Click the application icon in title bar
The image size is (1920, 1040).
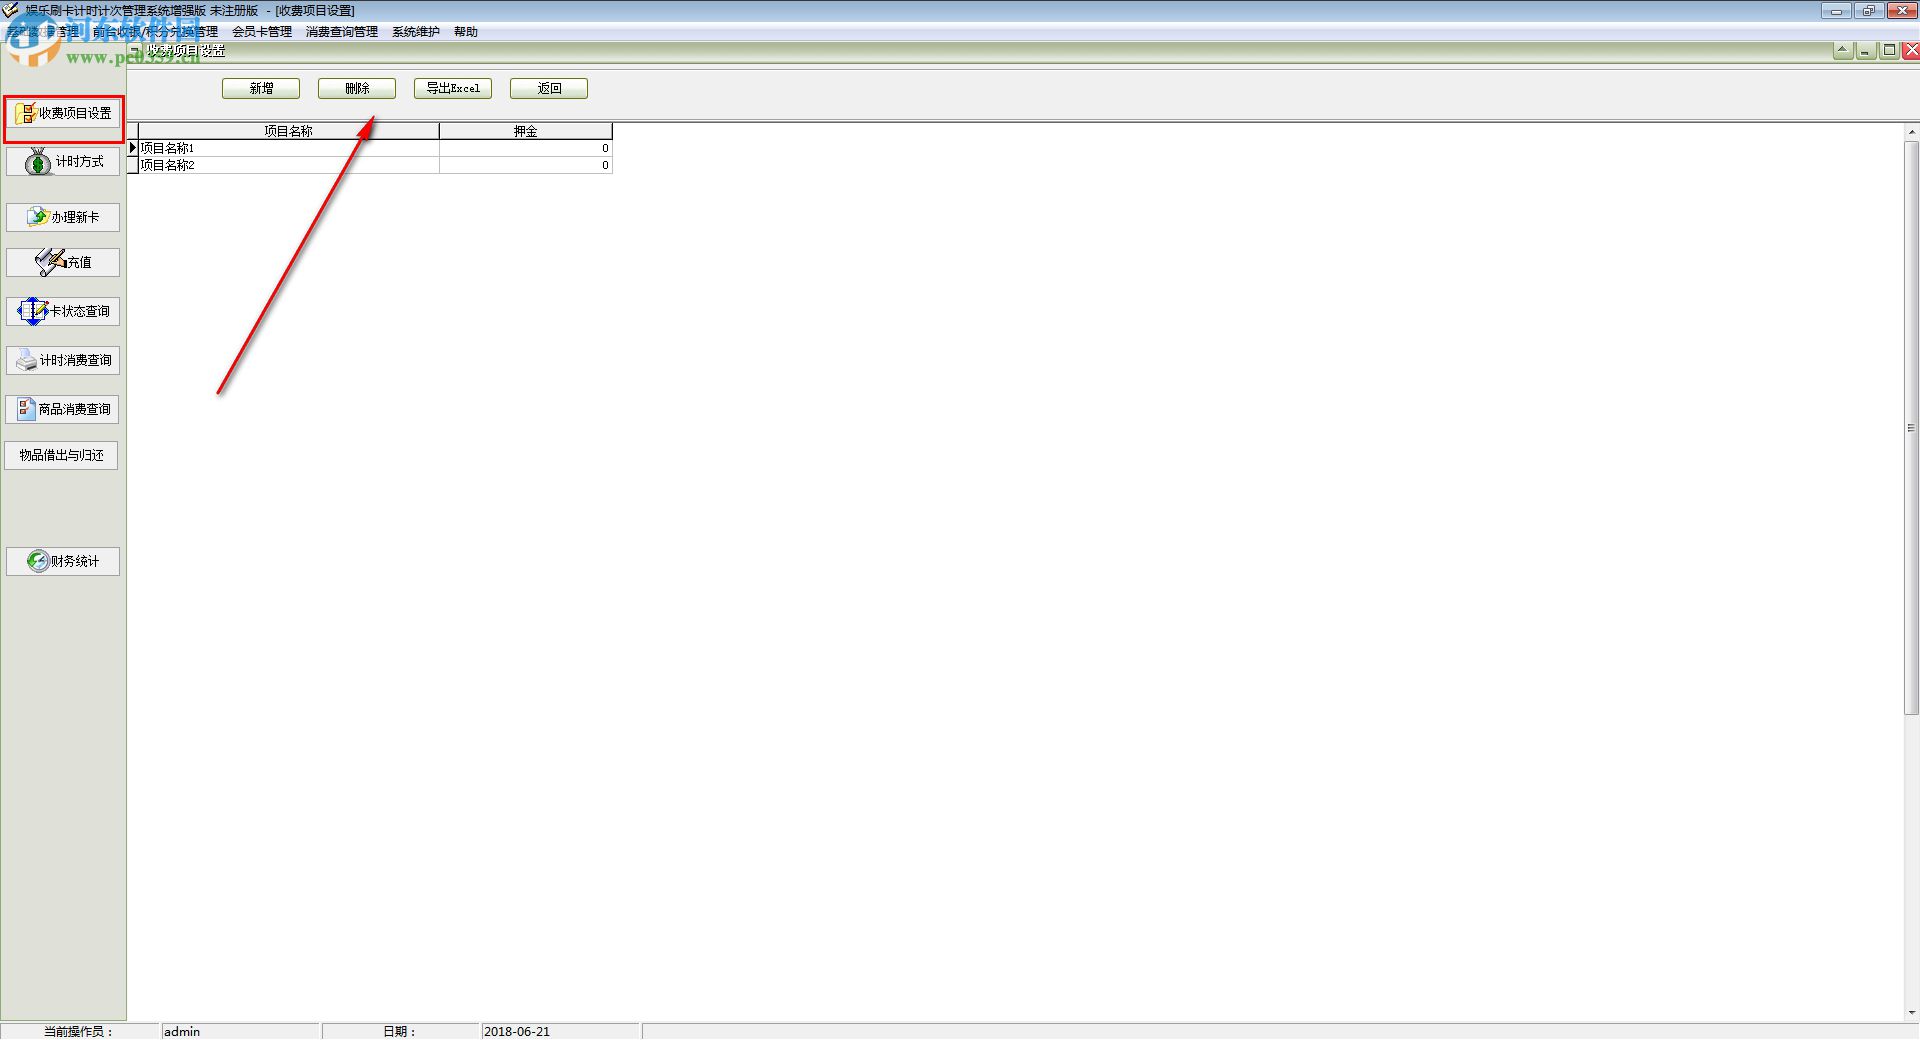coord(10,10)
